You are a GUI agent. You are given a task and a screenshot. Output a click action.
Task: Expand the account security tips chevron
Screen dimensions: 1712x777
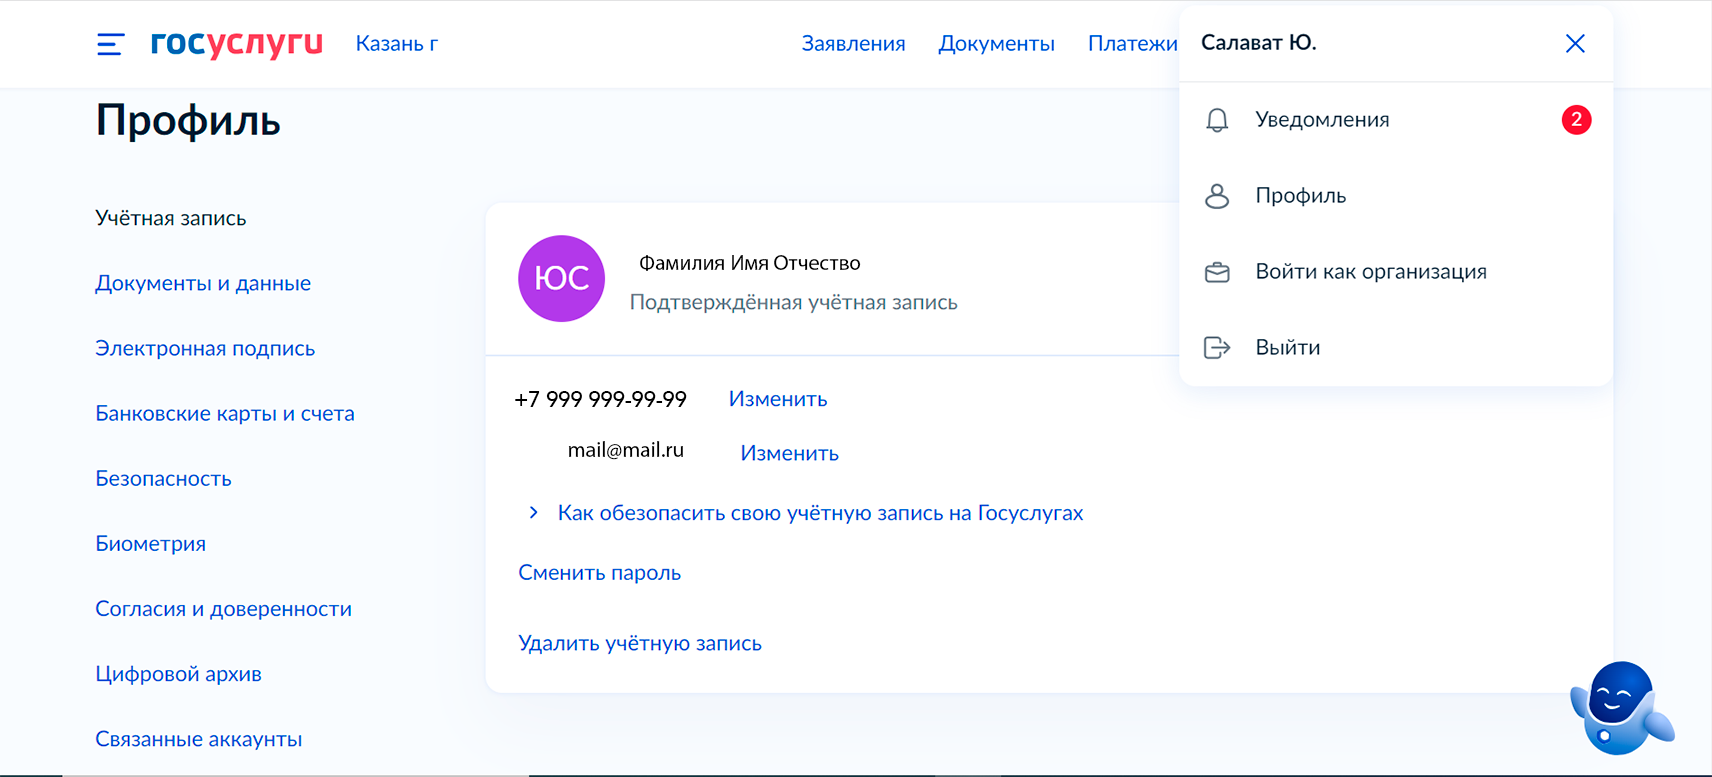coord(534,513)
